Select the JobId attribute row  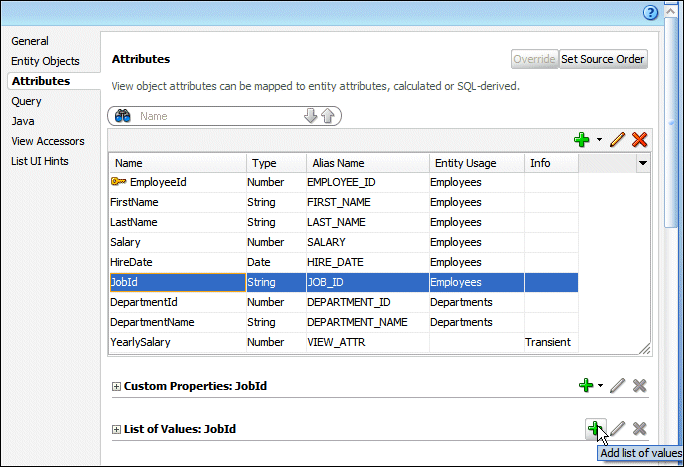pos(344,283)
